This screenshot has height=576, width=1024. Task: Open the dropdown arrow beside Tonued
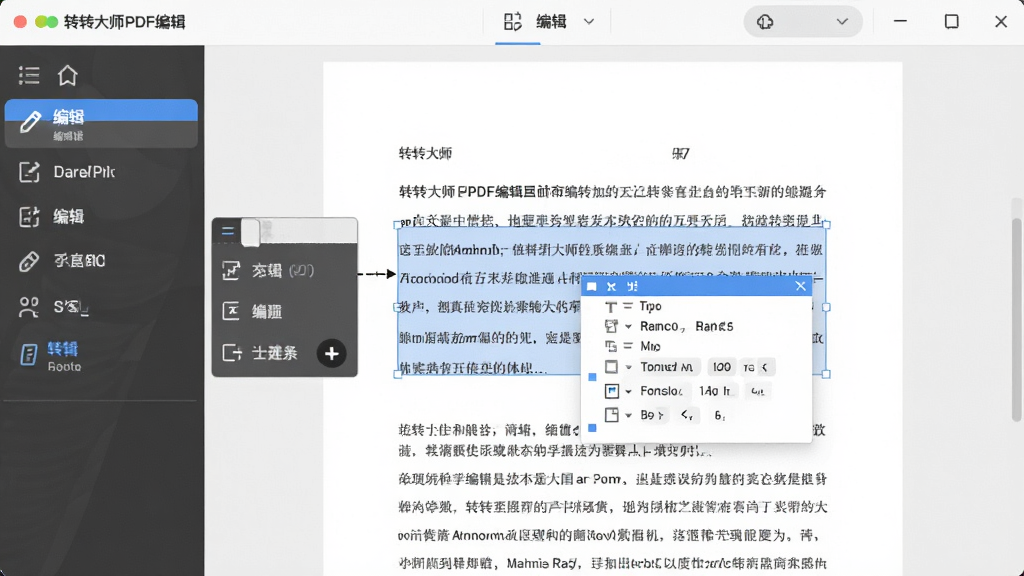pyautogui.click(x=628, y=367)
